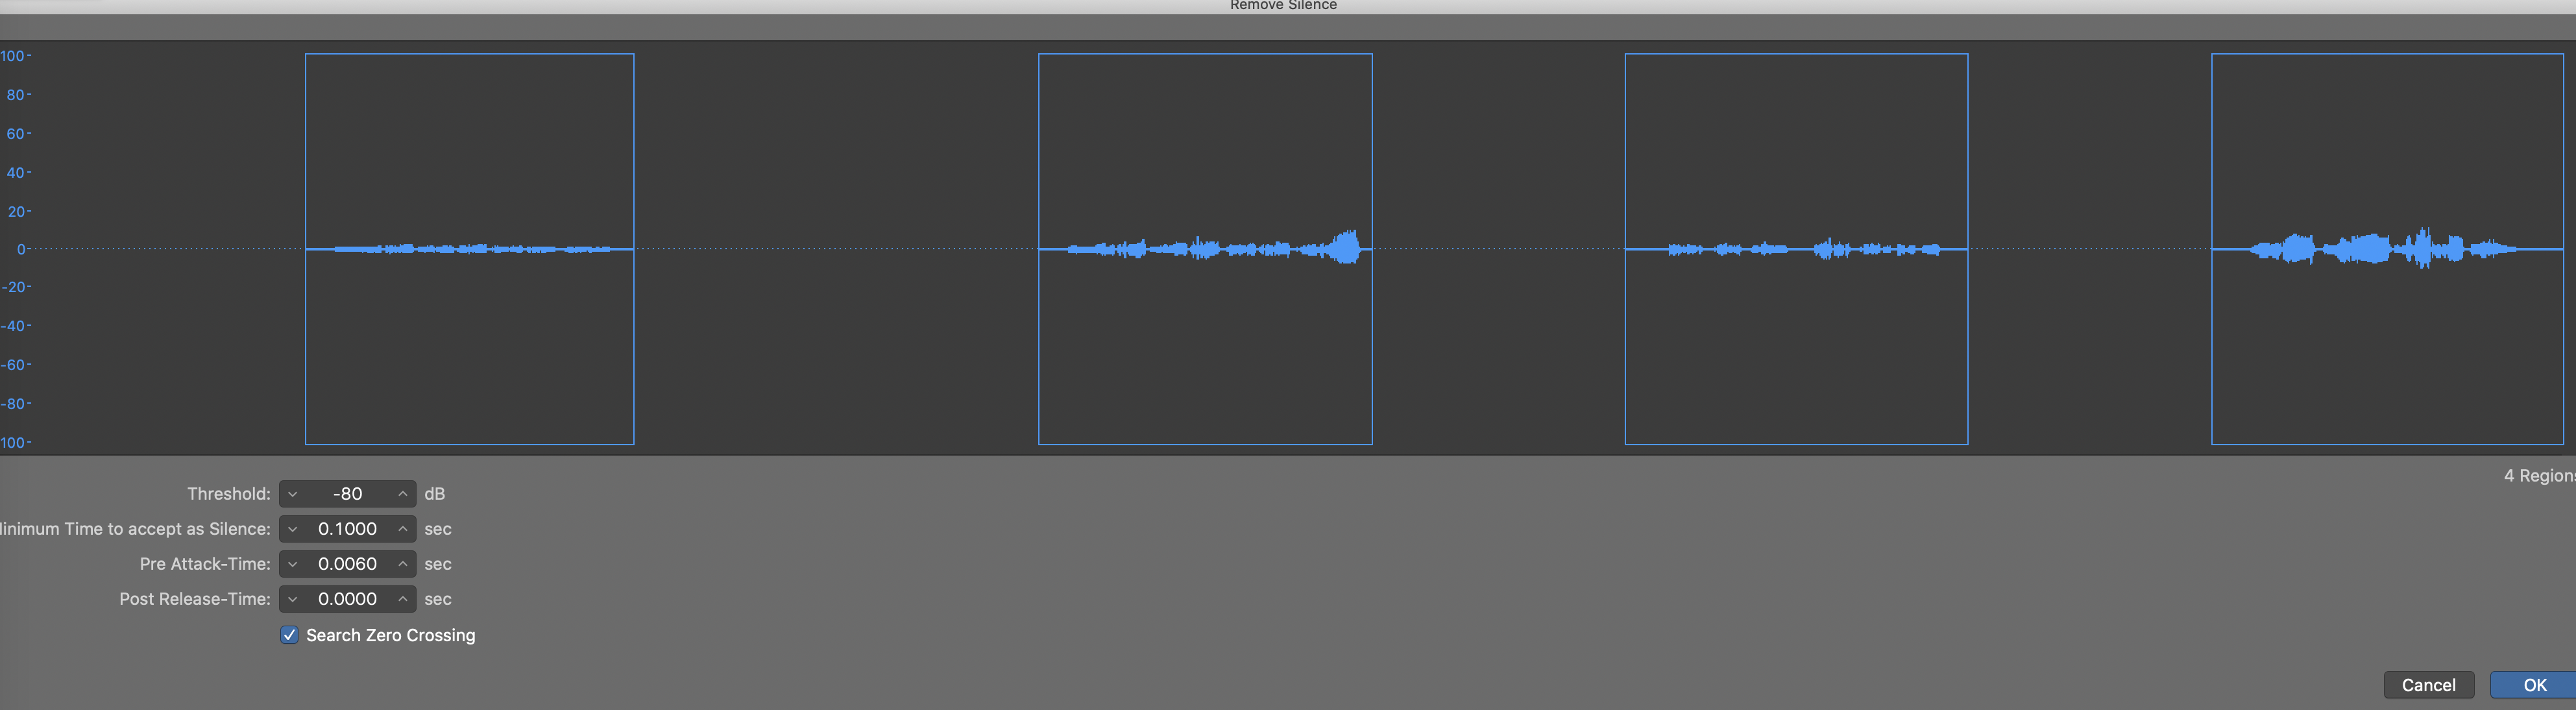Increase Minimum Time to accept as Silence
This screenshot has width=2576, height=710.
[402, 529]
